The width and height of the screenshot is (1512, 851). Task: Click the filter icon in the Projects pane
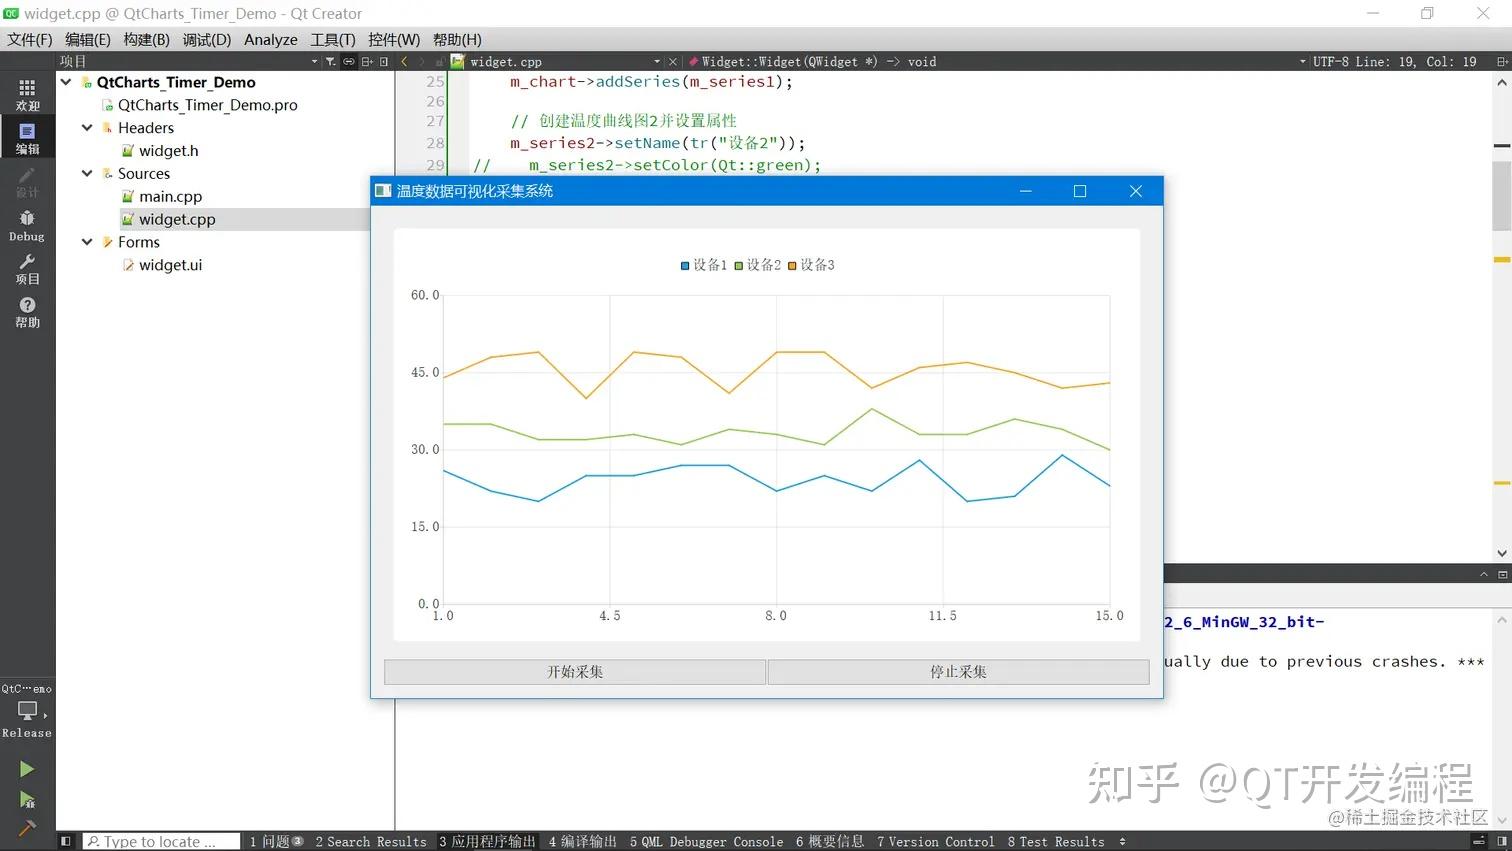point(330,61)
